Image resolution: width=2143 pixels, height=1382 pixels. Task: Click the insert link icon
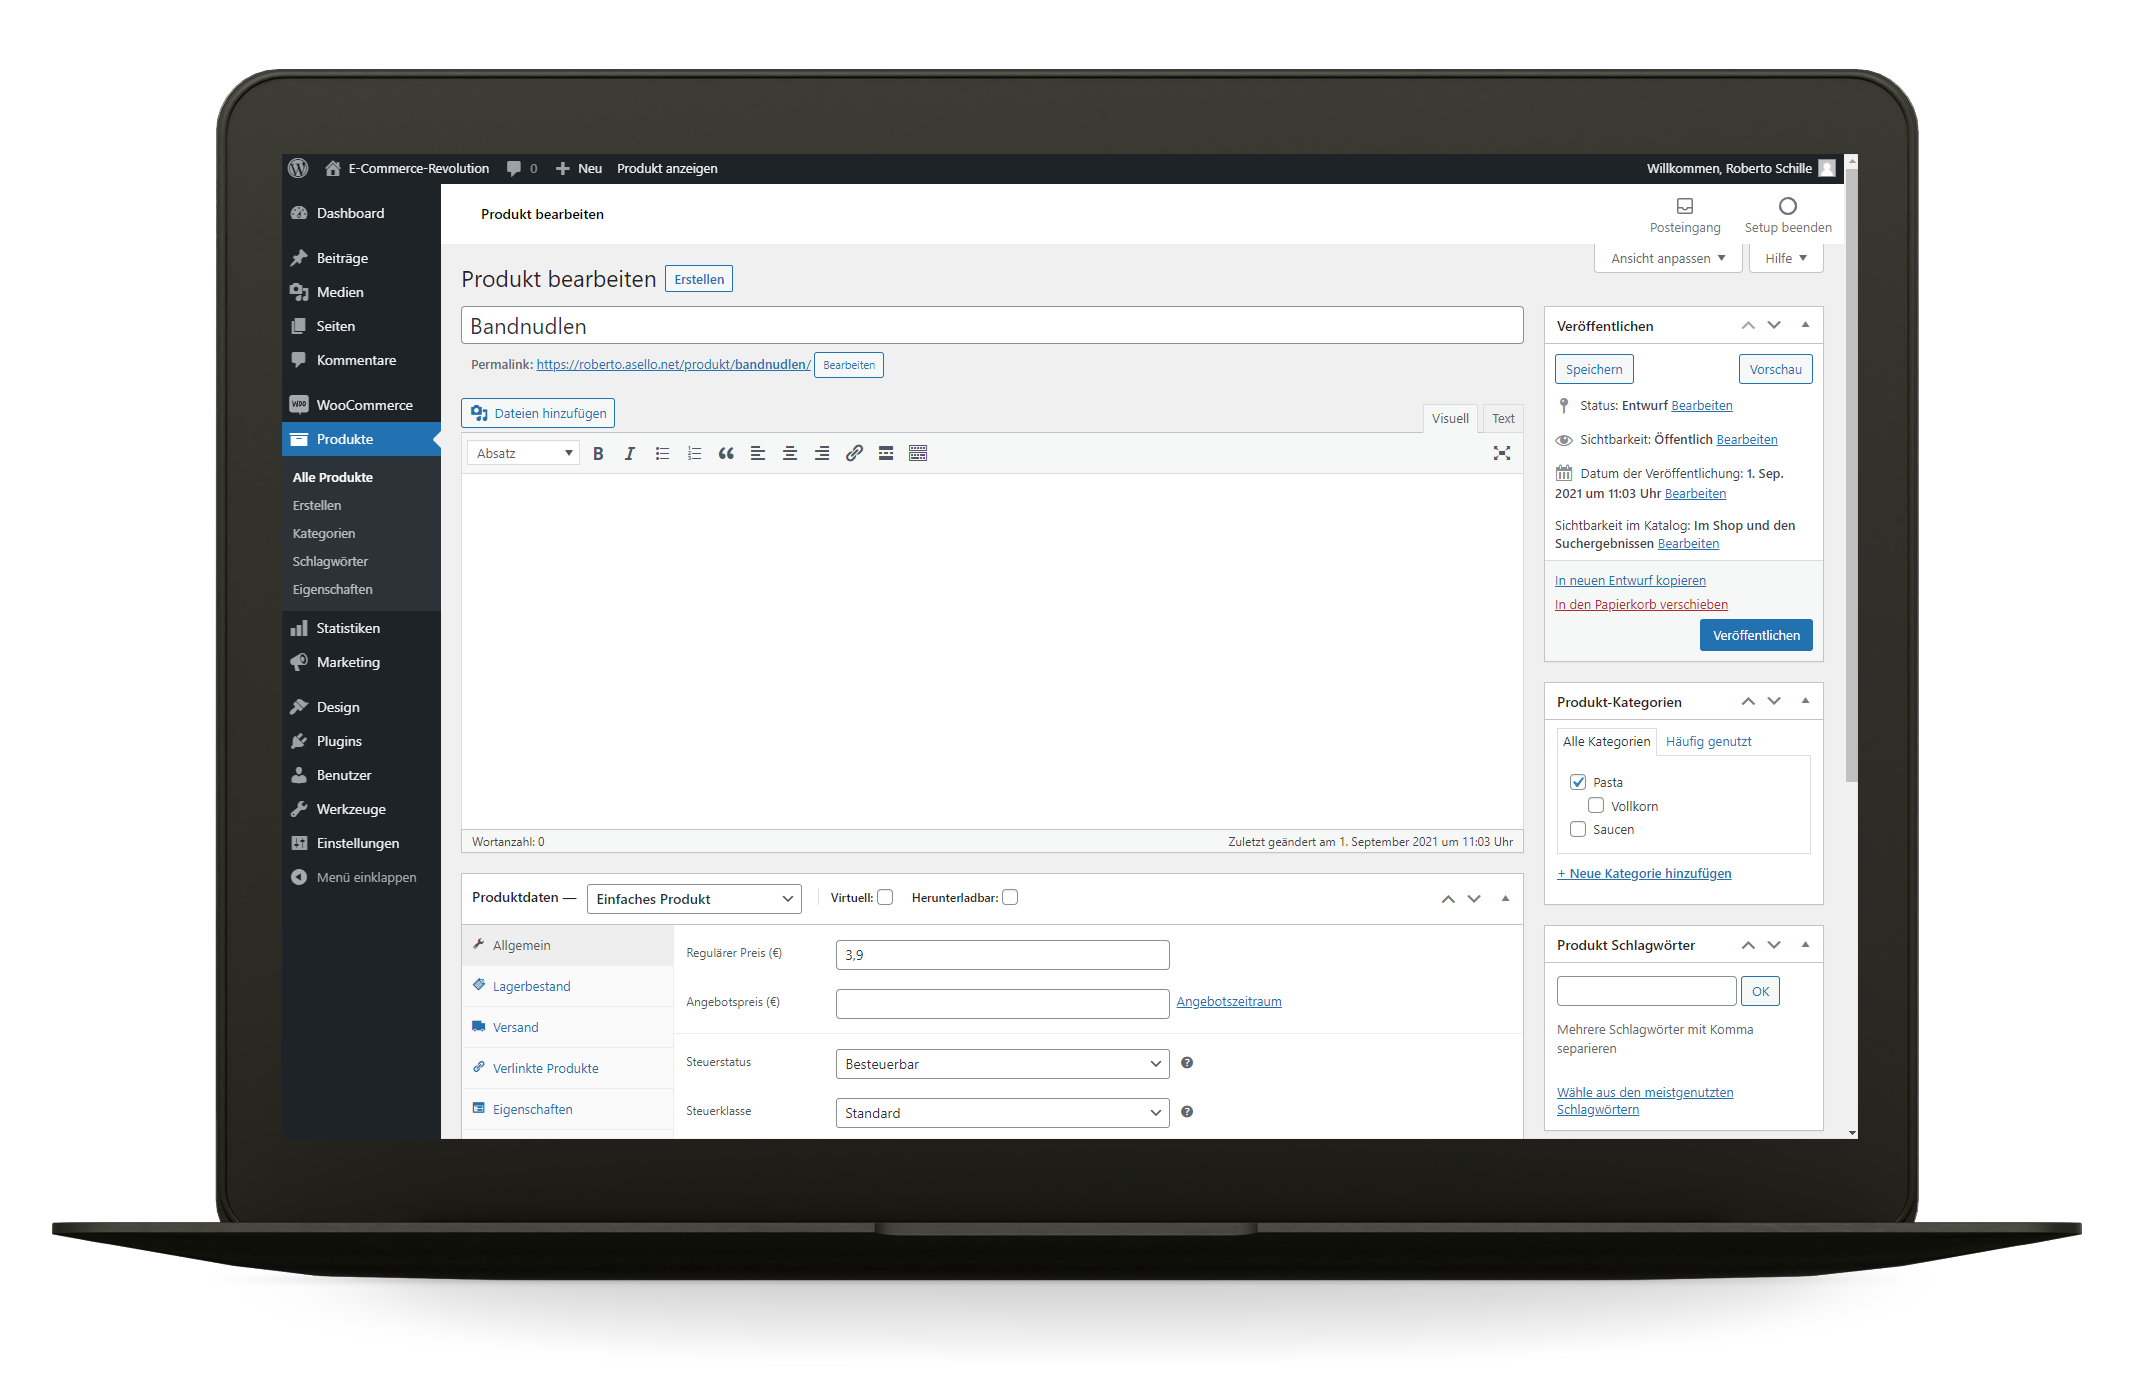tap(854, 454)
